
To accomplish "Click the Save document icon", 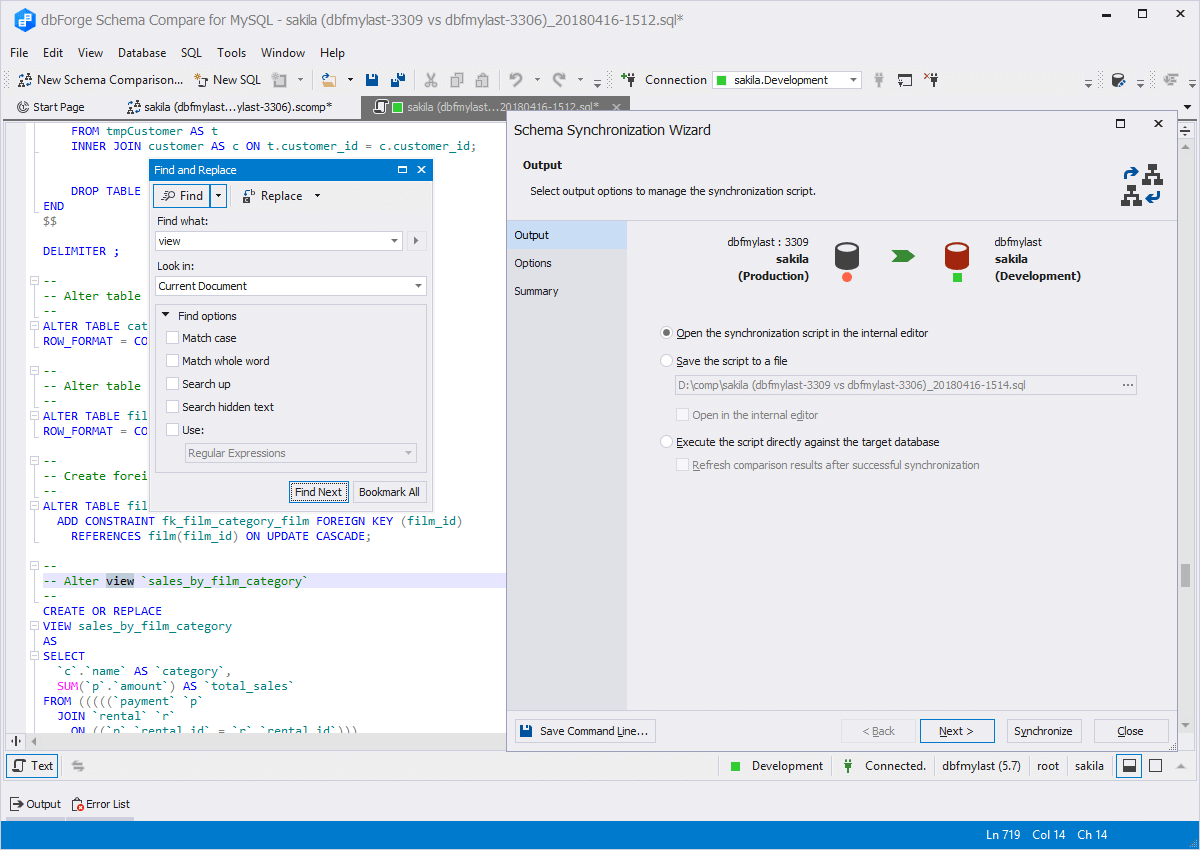I will coord(370,80).
